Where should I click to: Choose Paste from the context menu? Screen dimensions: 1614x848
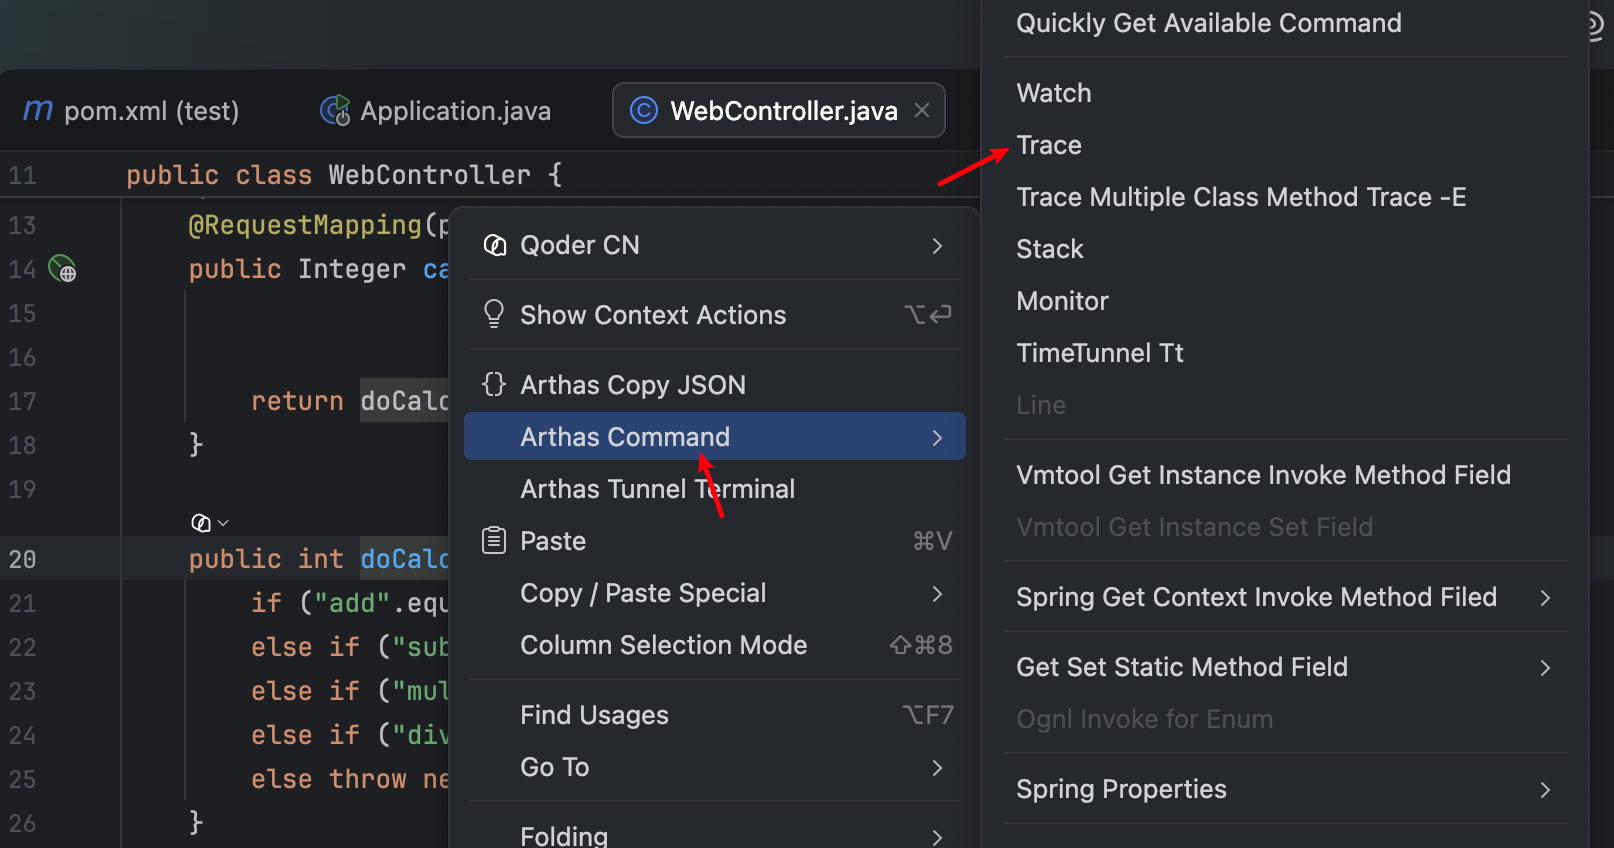[x=715, y=541]
